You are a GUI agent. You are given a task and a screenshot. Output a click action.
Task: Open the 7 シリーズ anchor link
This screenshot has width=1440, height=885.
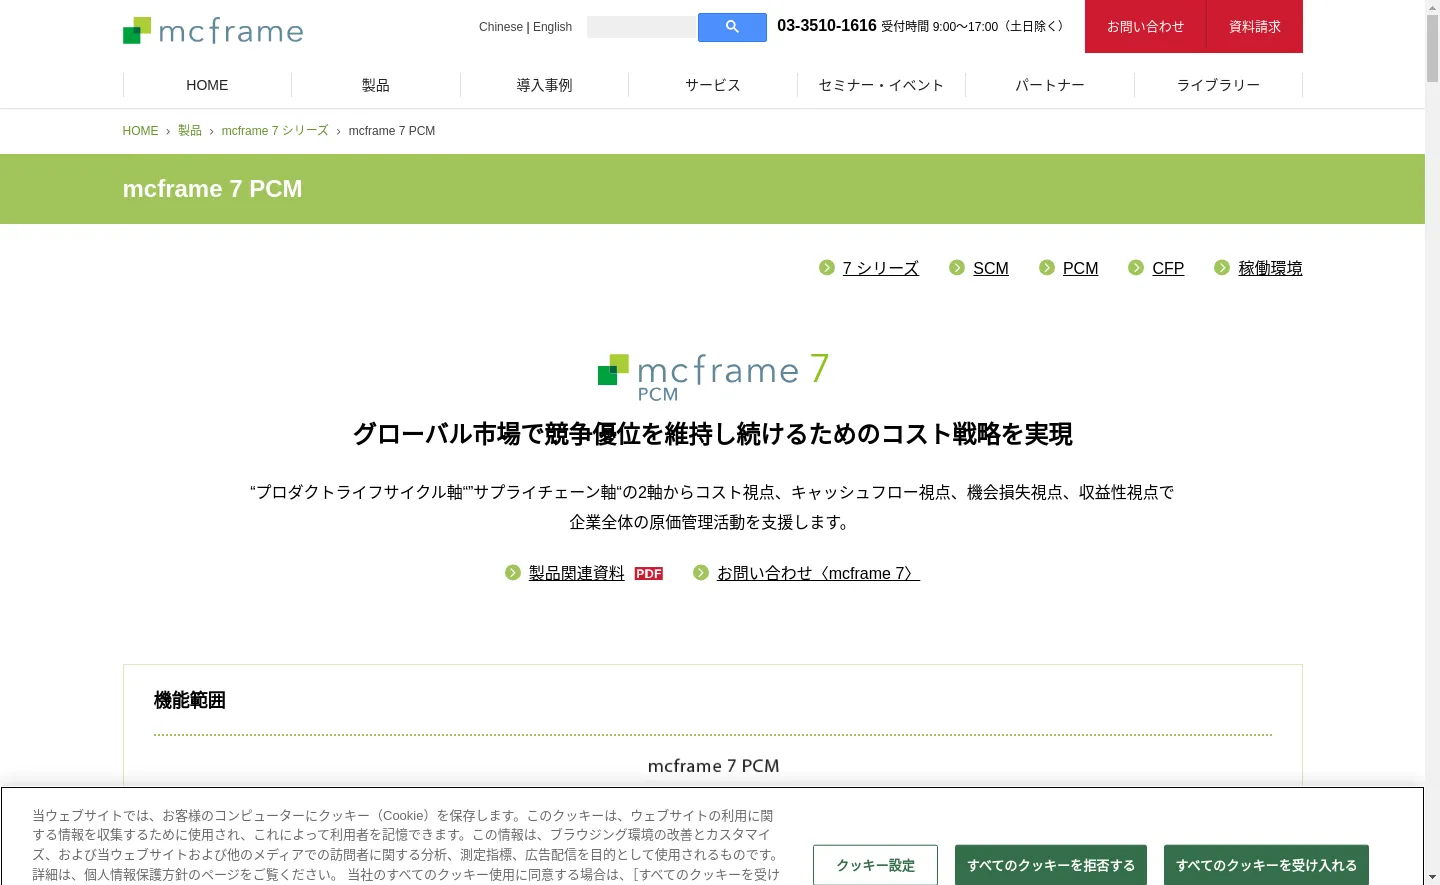880,268
